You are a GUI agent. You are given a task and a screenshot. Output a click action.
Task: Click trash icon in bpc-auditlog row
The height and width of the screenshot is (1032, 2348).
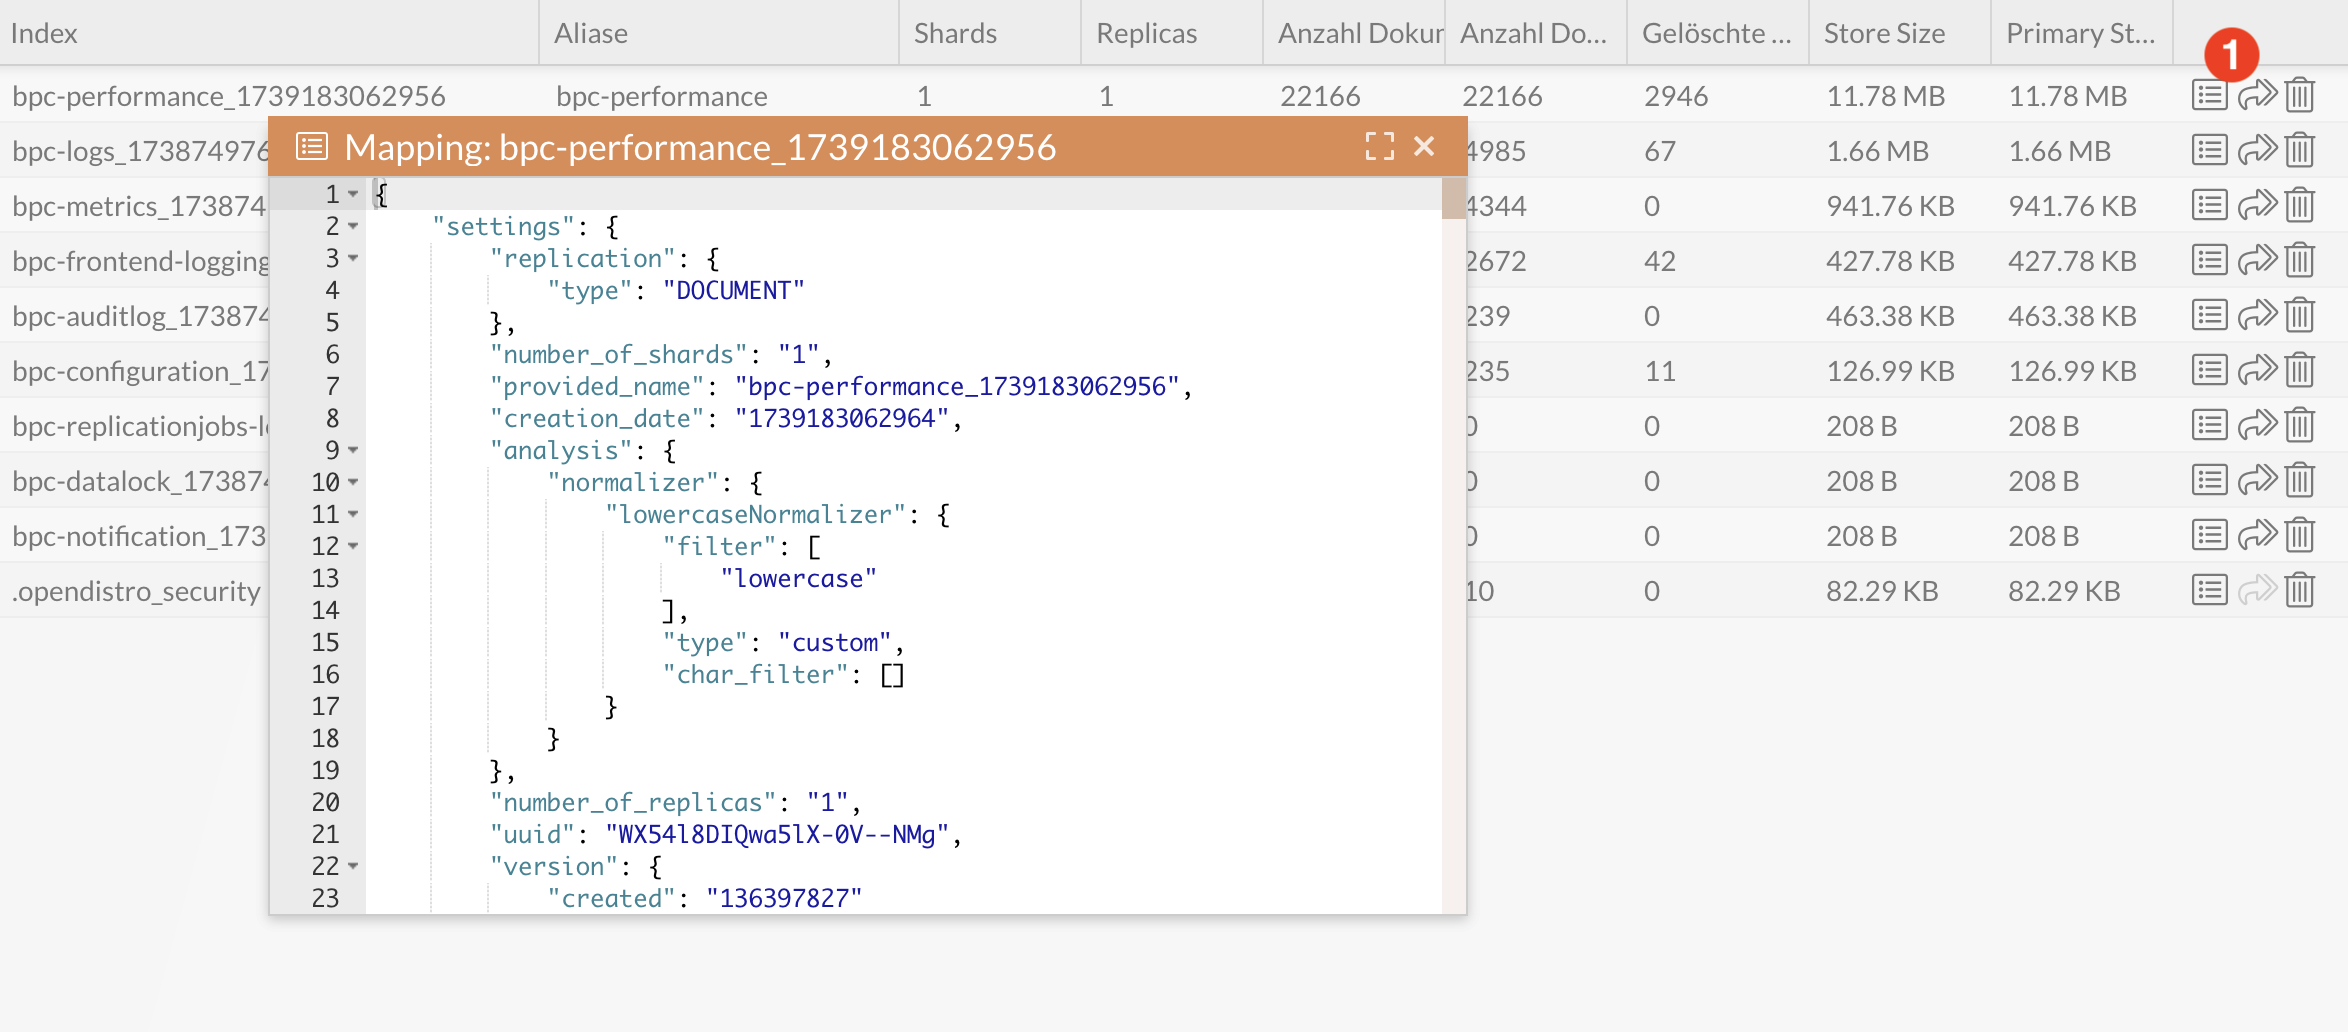click(x=2300, y=316)
